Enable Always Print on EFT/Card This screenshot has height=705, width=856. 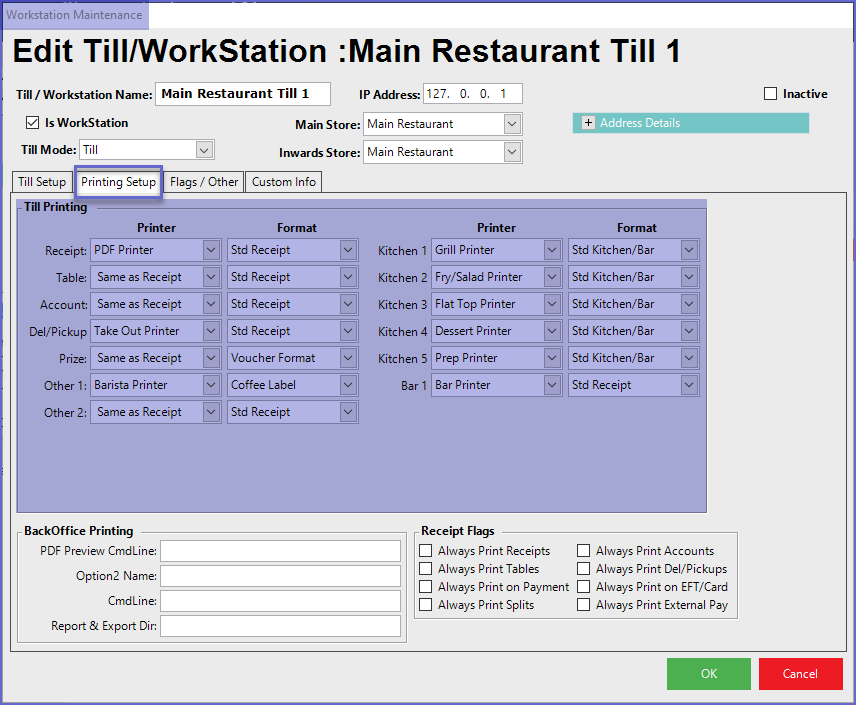[584, 587]
